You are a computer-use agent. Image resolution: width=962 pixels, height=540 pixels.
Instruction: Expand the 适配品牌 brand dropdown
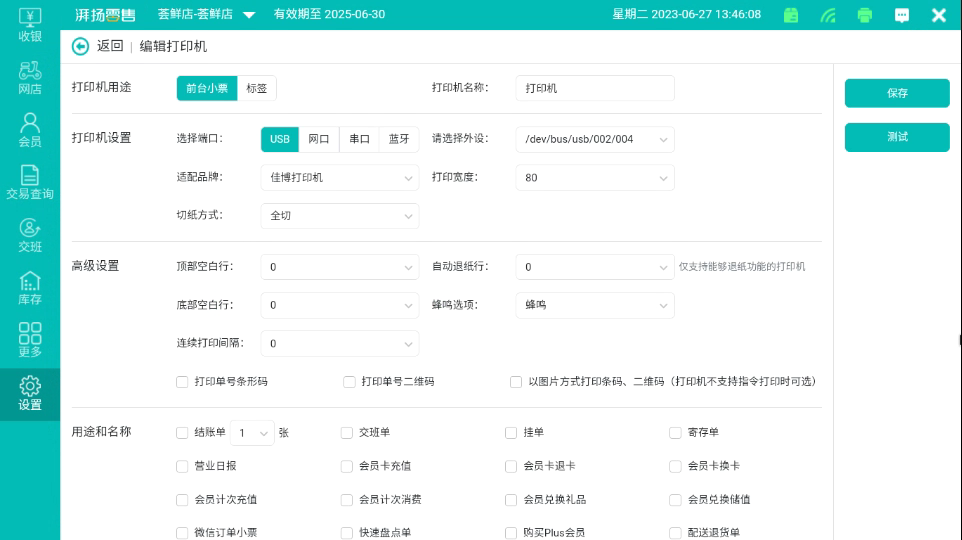pos(339,178)
